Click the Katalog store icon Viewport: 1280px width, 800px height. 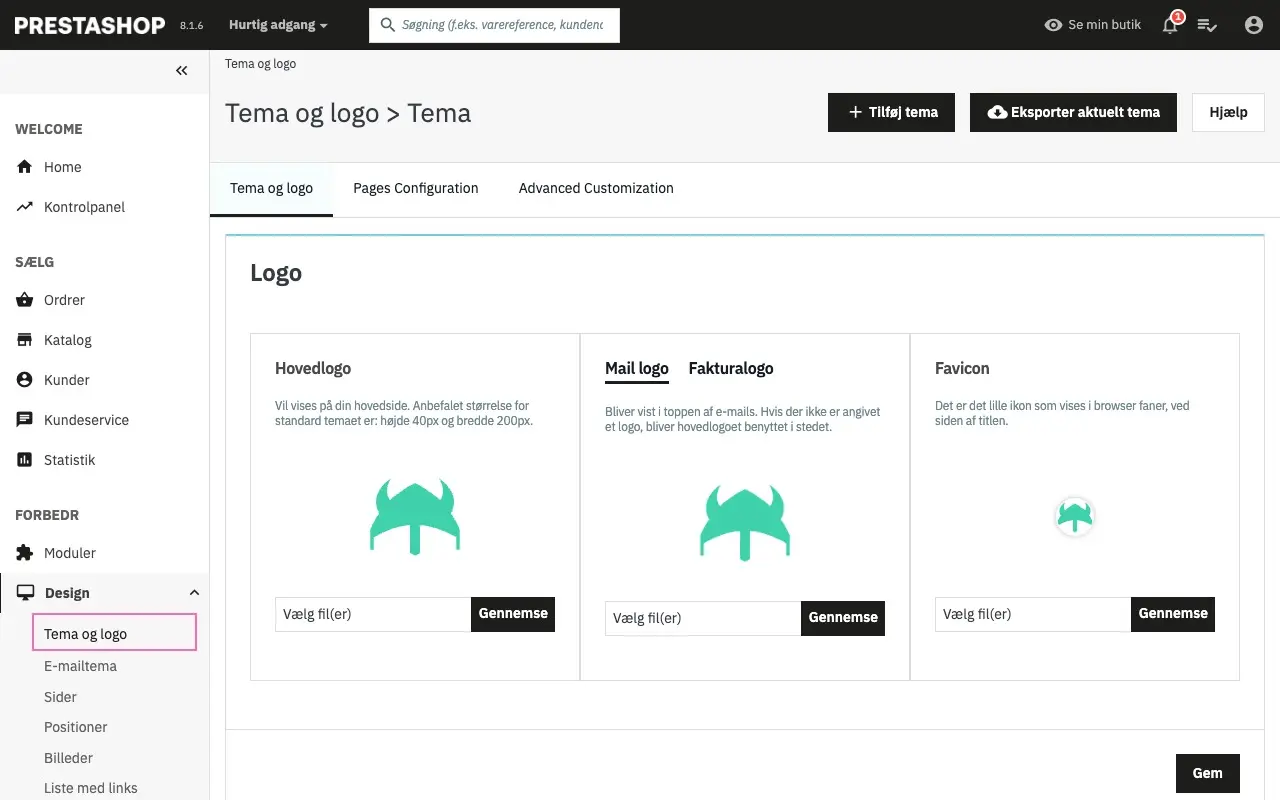coord(25,340)
